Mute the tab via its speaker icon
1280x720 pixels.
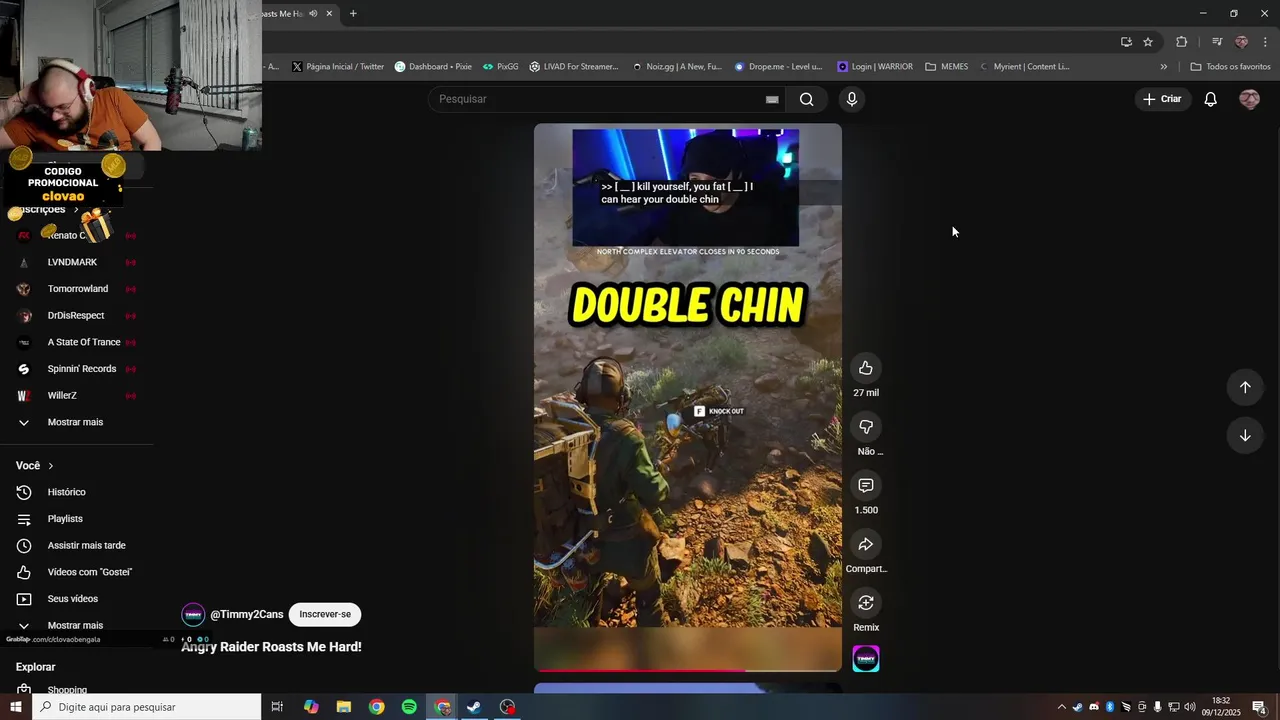[313, 13]
